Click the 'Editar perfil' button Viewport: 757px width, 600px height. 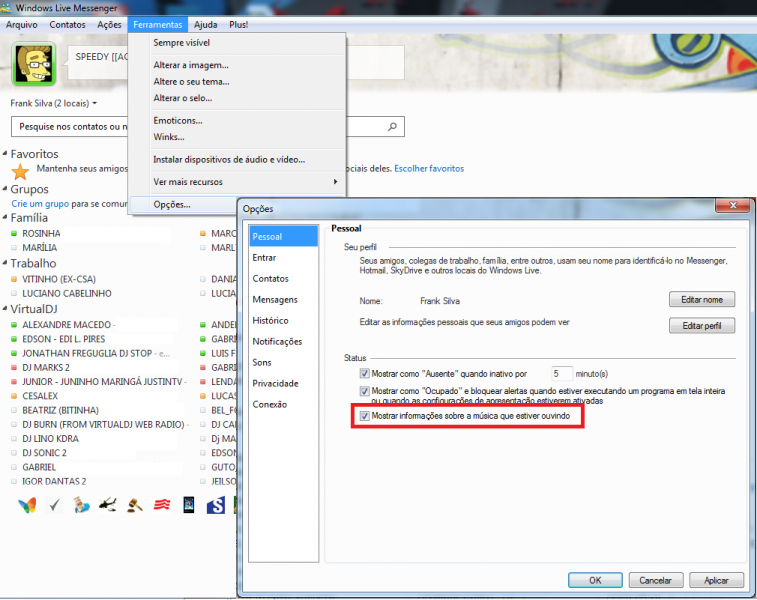click(702, 325)
